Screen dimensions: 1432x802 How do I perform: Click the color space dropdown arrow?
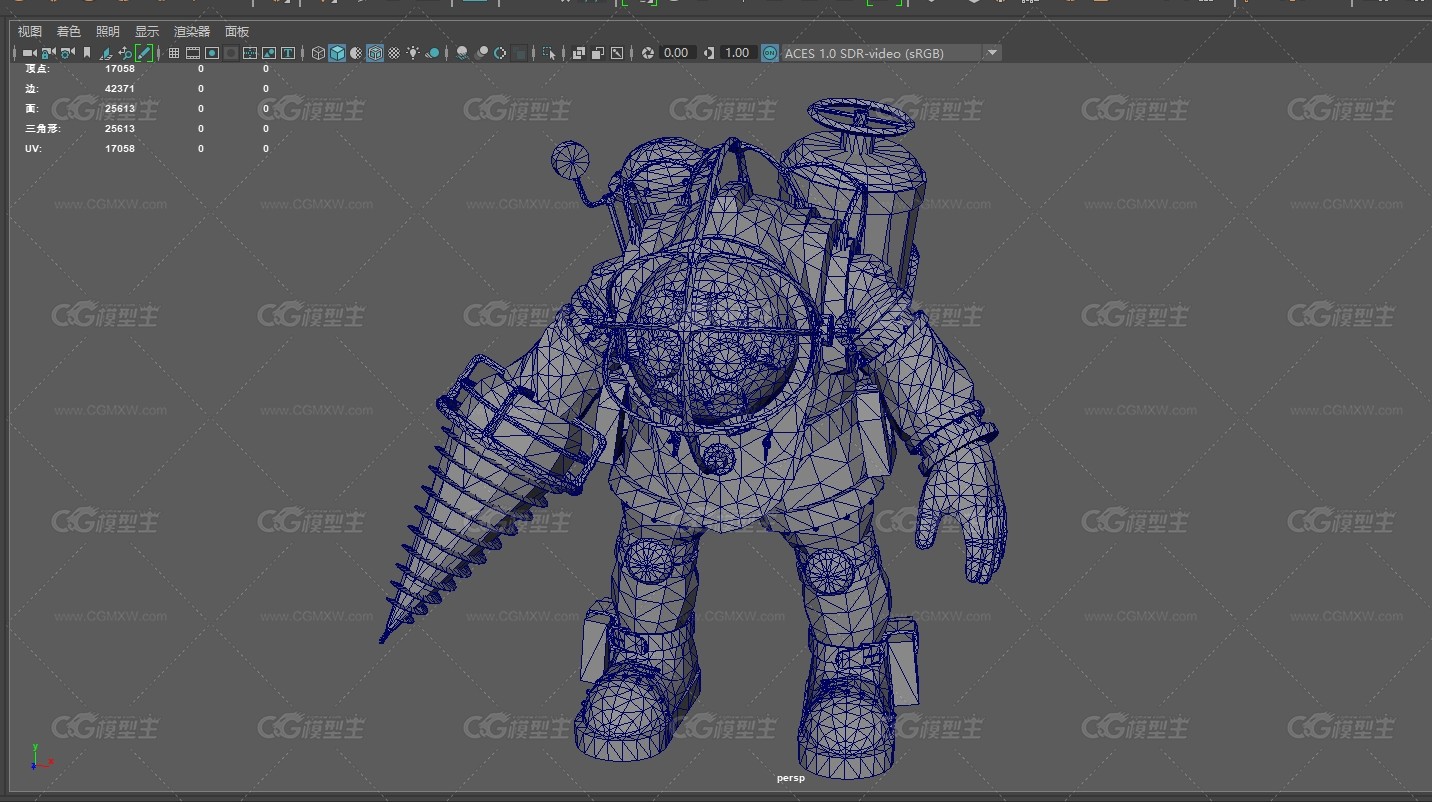[x=992, y=53]
